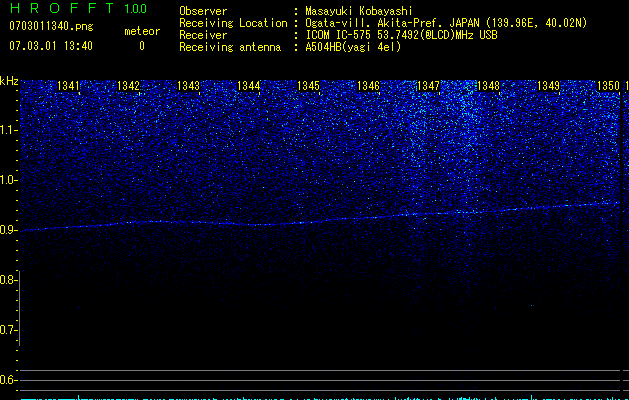
Task: Select the 1341 time marker
Action: [69, 87]
